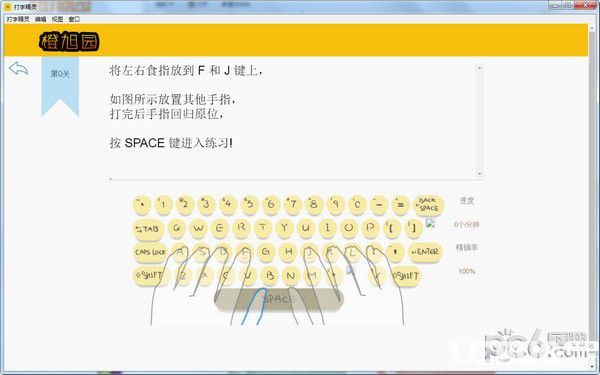The width and height of the screenshot is (600, 375).
Task: Open the 窗口 menu
Action: [x=74, y=19]
